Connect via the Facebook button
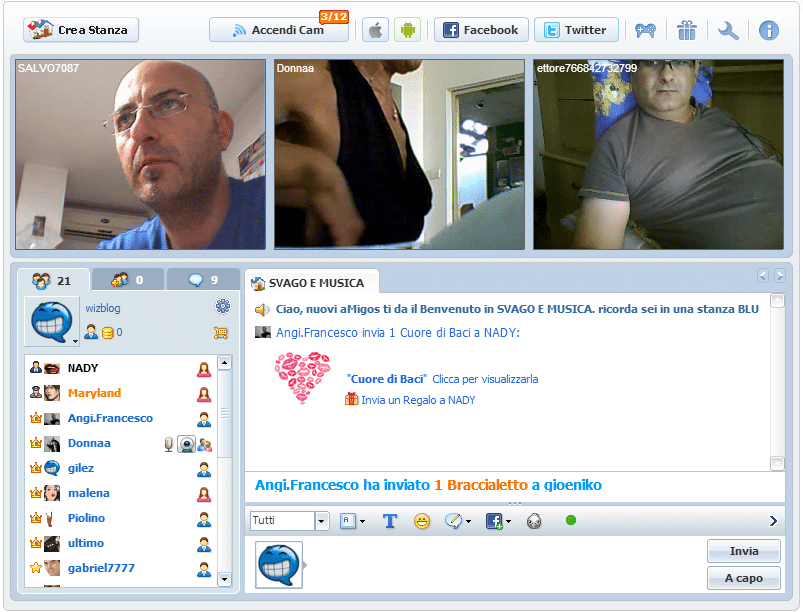Screen dimensions: 803x612 481,30
